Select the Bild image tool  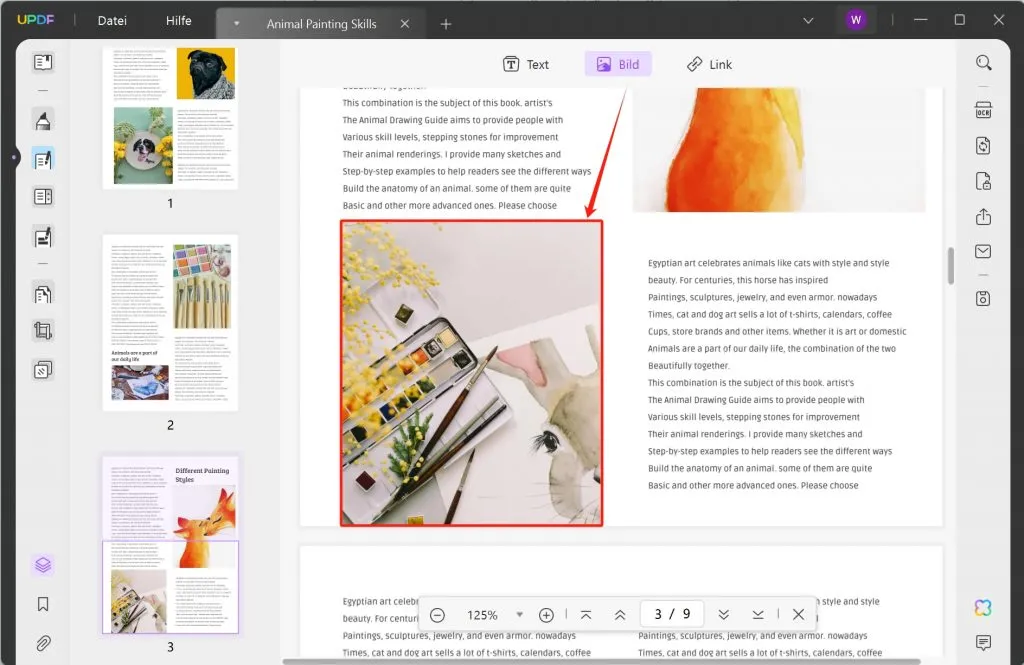[x=618, y=64]
